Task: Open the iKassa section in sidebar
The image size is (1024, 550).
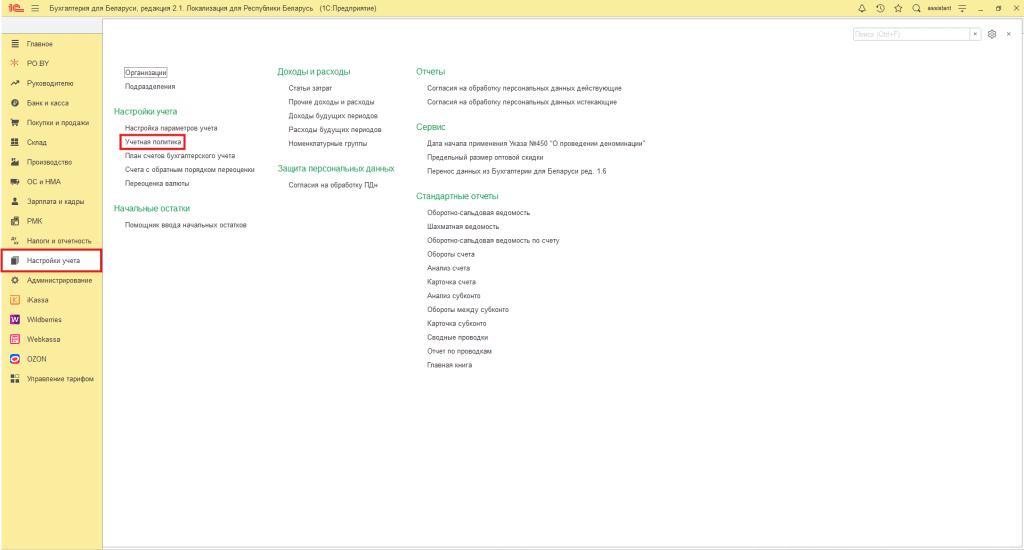Action: tap(39, 299)
